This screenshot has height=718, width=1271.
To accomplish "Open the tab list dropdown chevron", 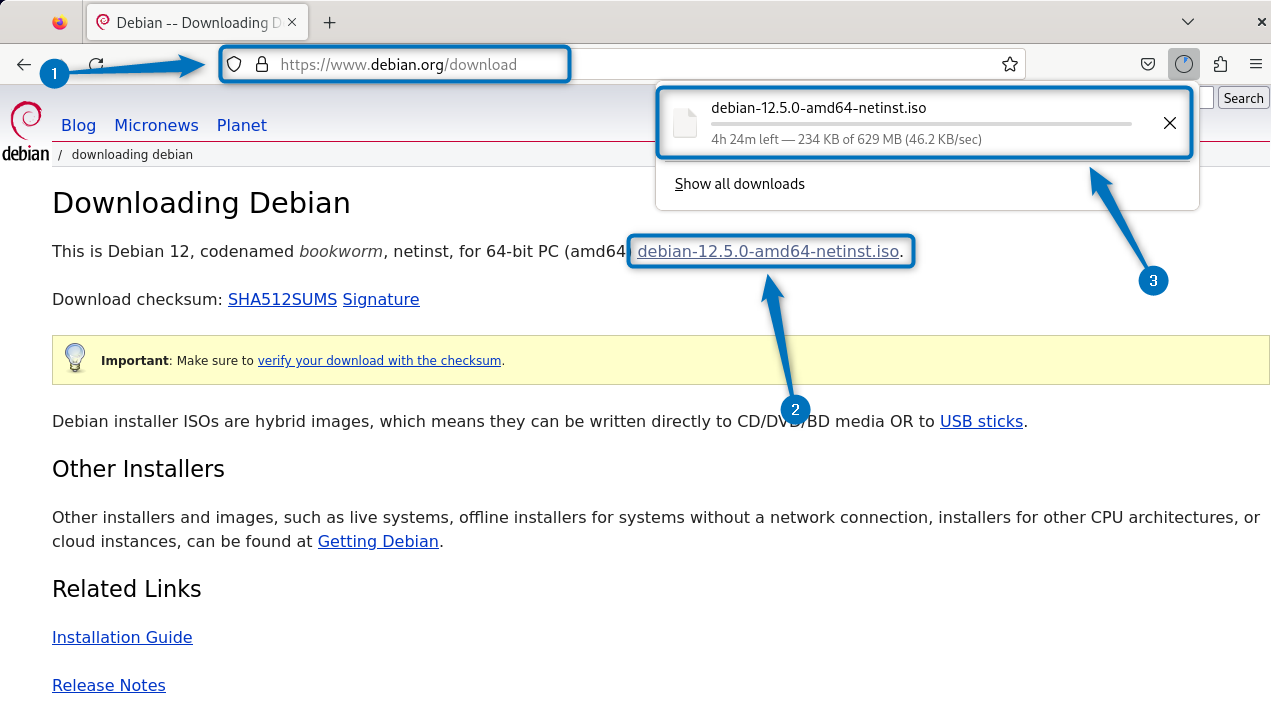I will [x=1187, y=21].
